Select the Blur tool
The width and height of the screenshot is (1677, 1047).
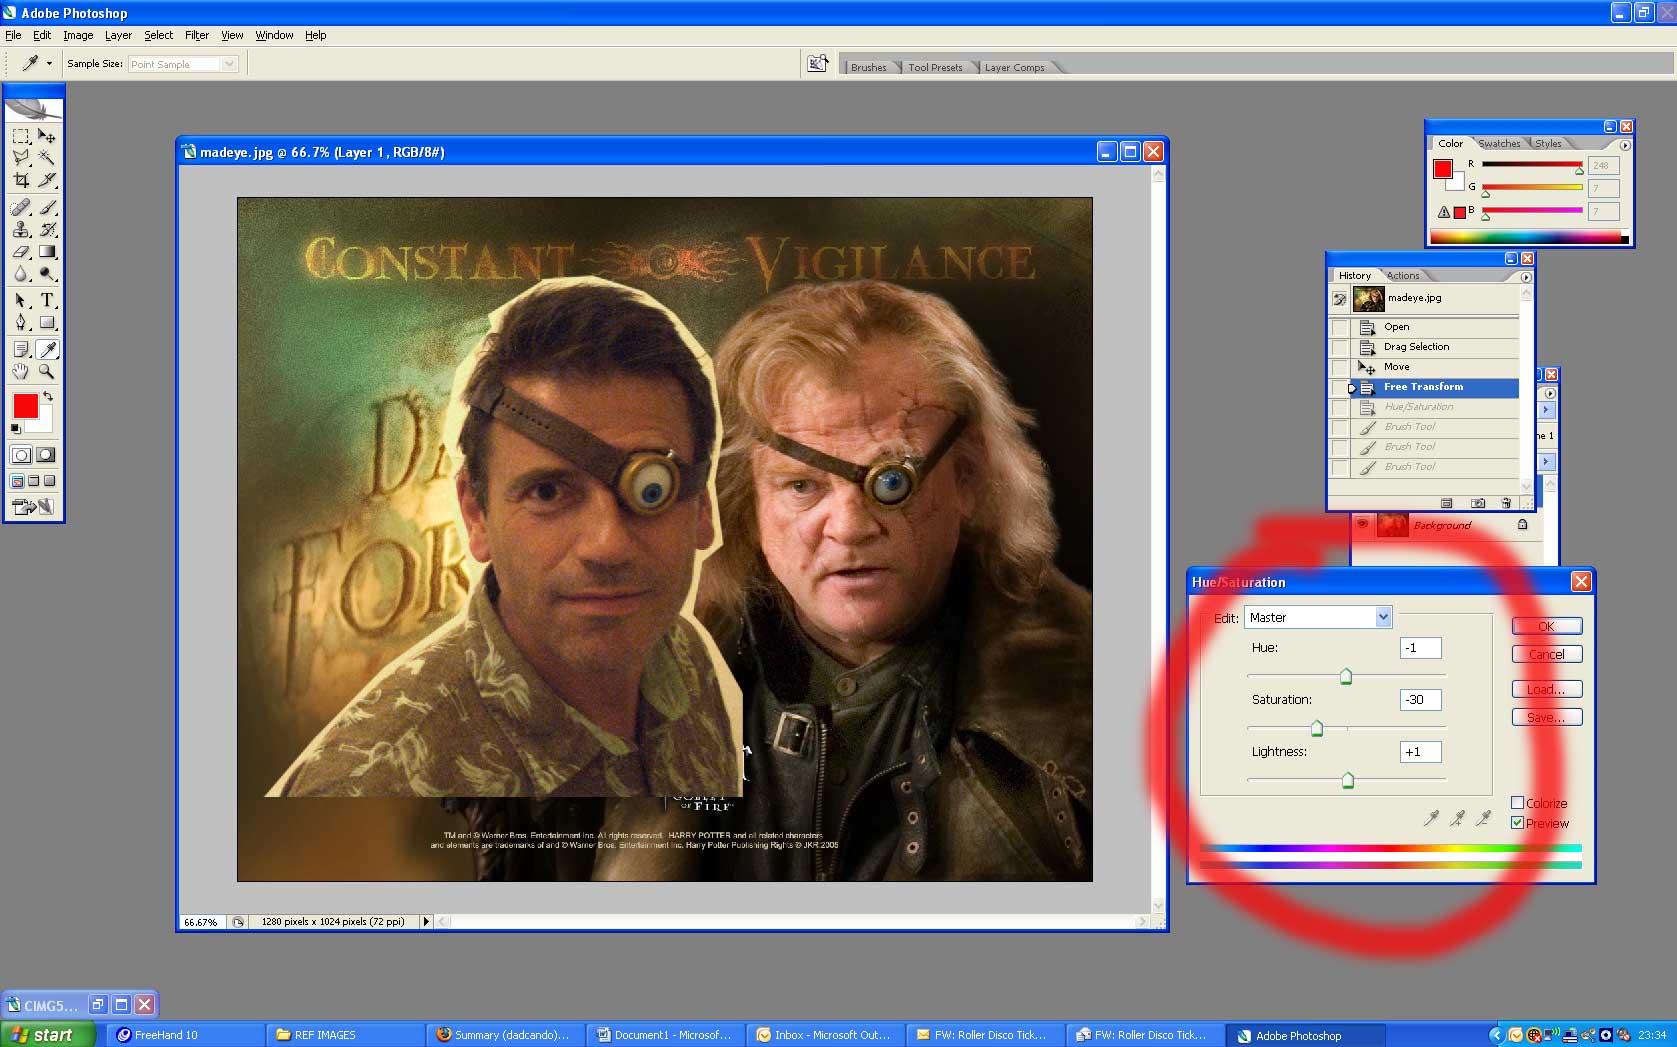21,274
